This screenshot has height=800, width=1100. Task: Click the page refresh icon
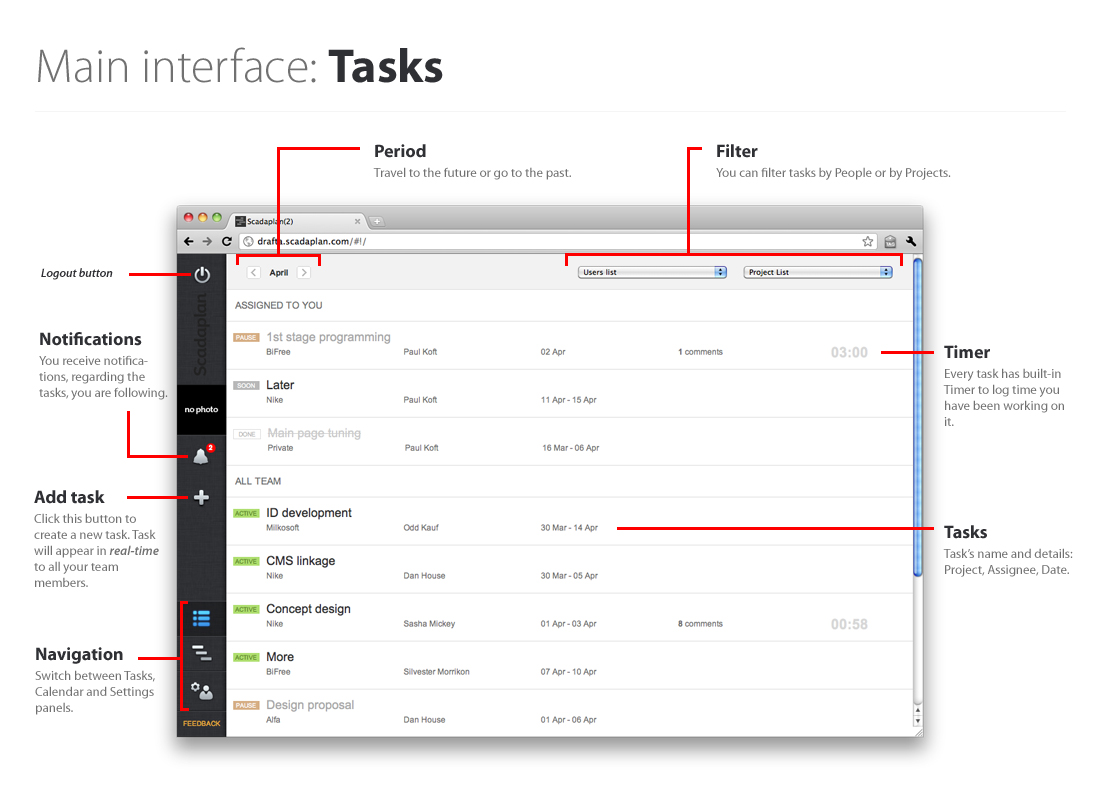click(x=227, y=241)
